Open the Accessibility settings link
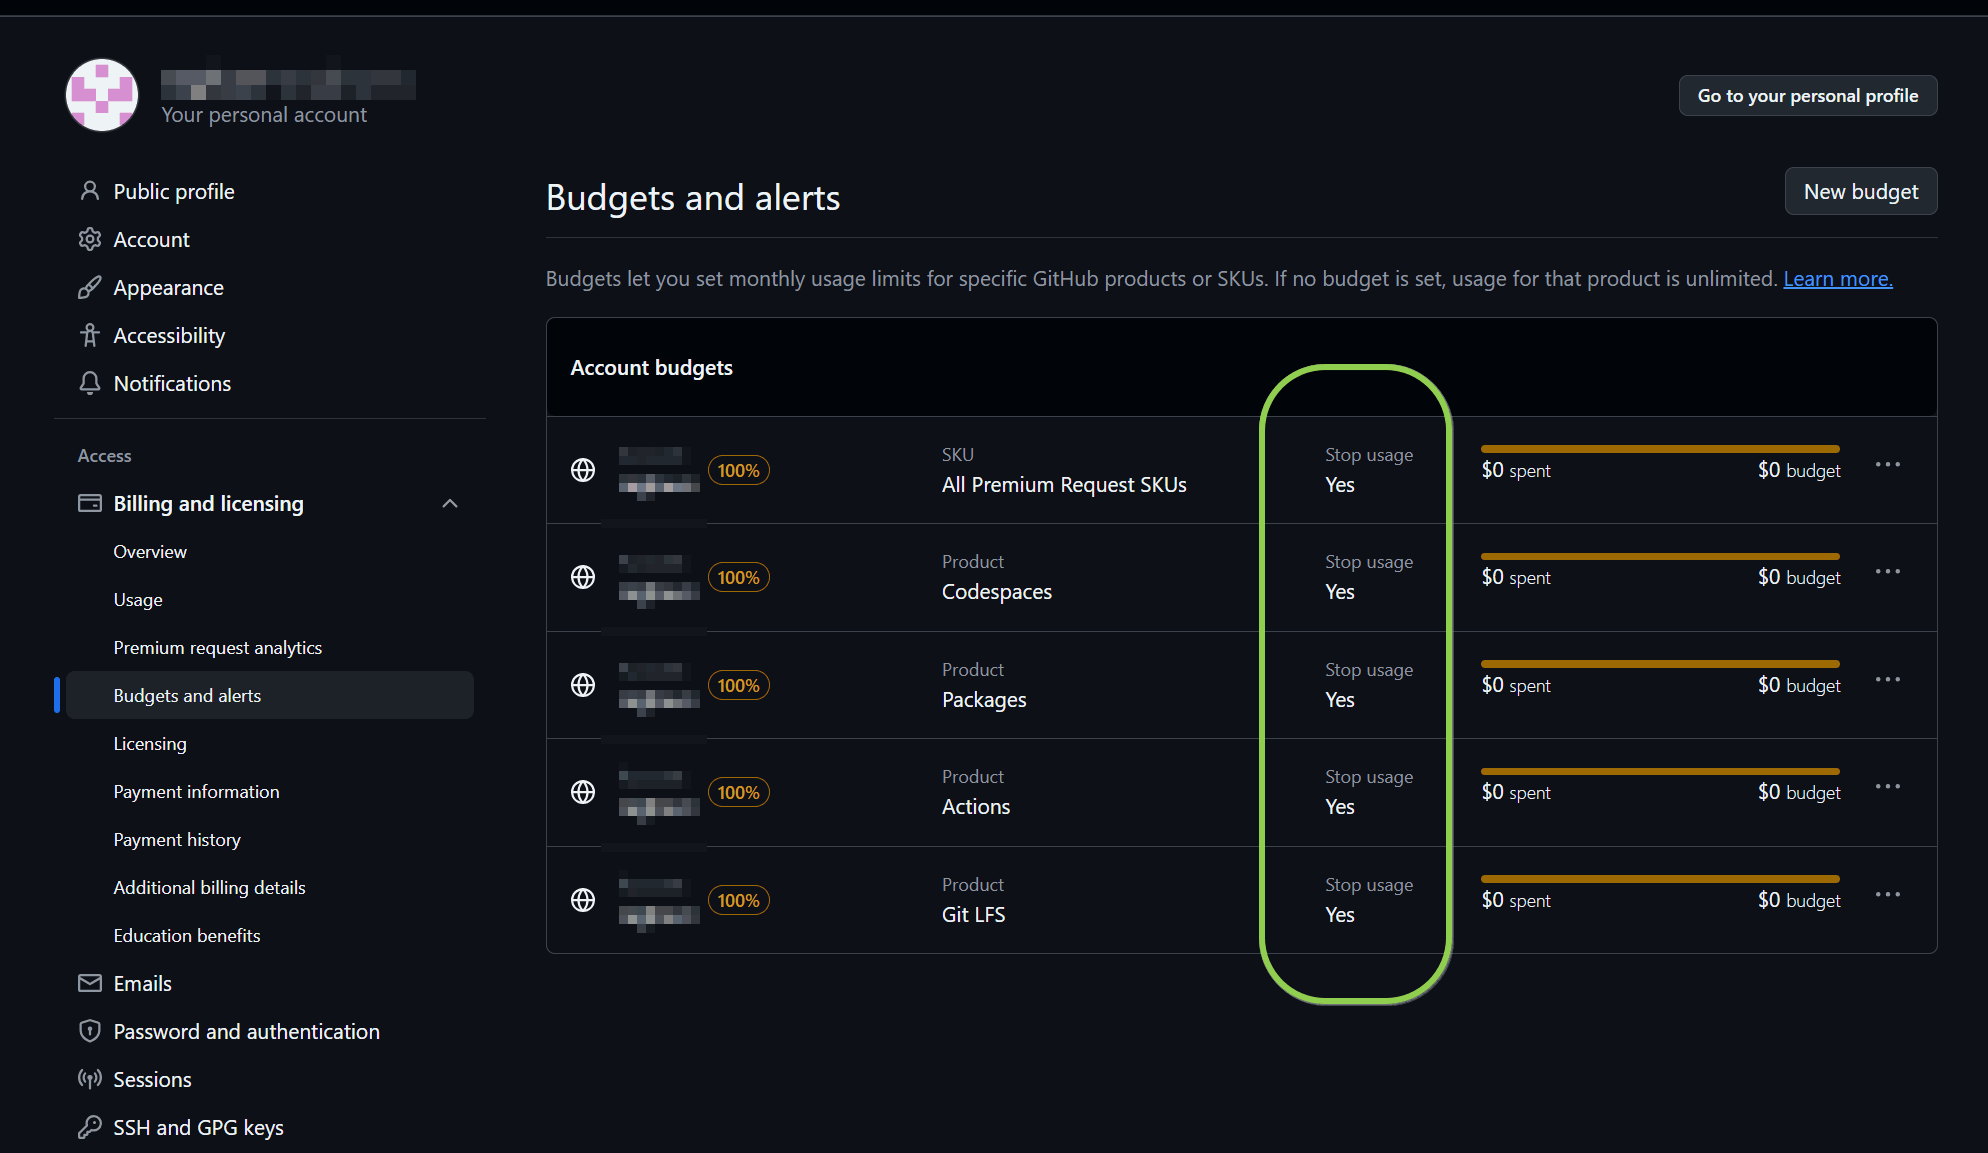The height and width of the screenshot is (1153, 1988). 169,335
